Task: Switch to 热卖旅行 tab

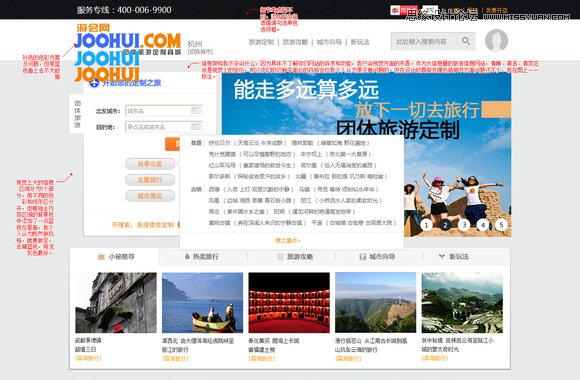Action: pos(203,257)
